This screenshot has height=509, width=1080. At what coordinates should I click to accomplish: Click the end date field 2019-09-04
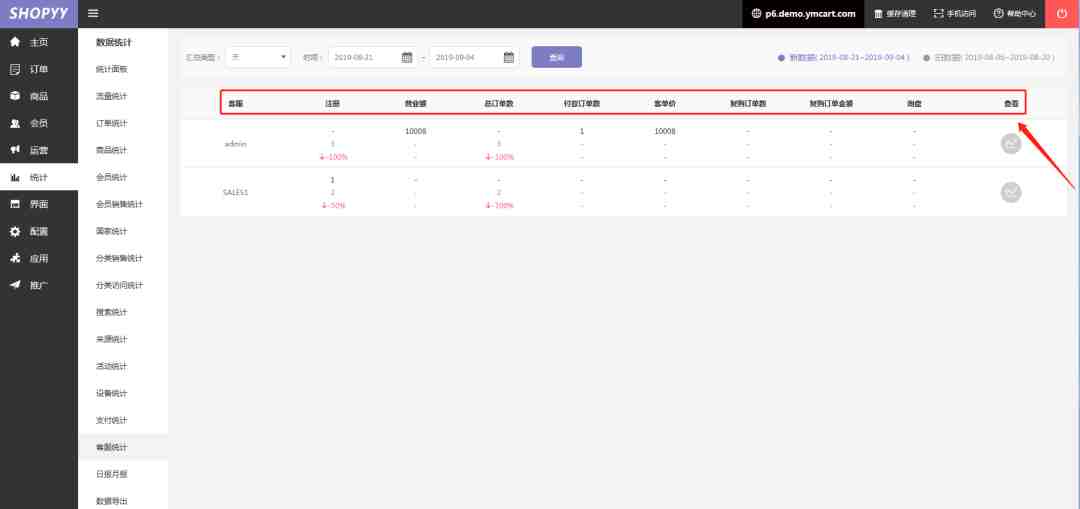point(475,57)
